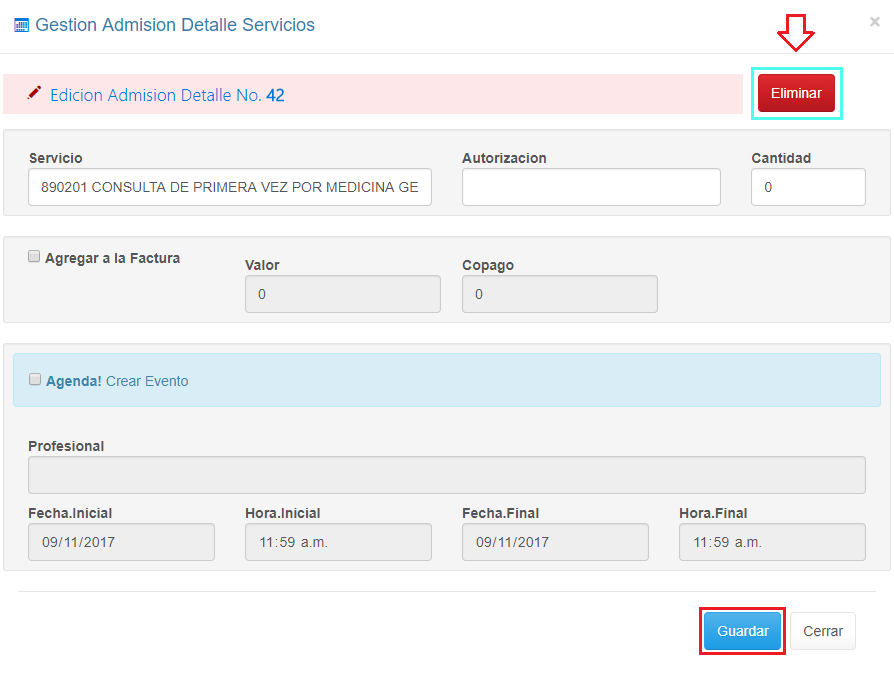Focus the Autorizacion text field
The image size is (894, 681).
590,187
